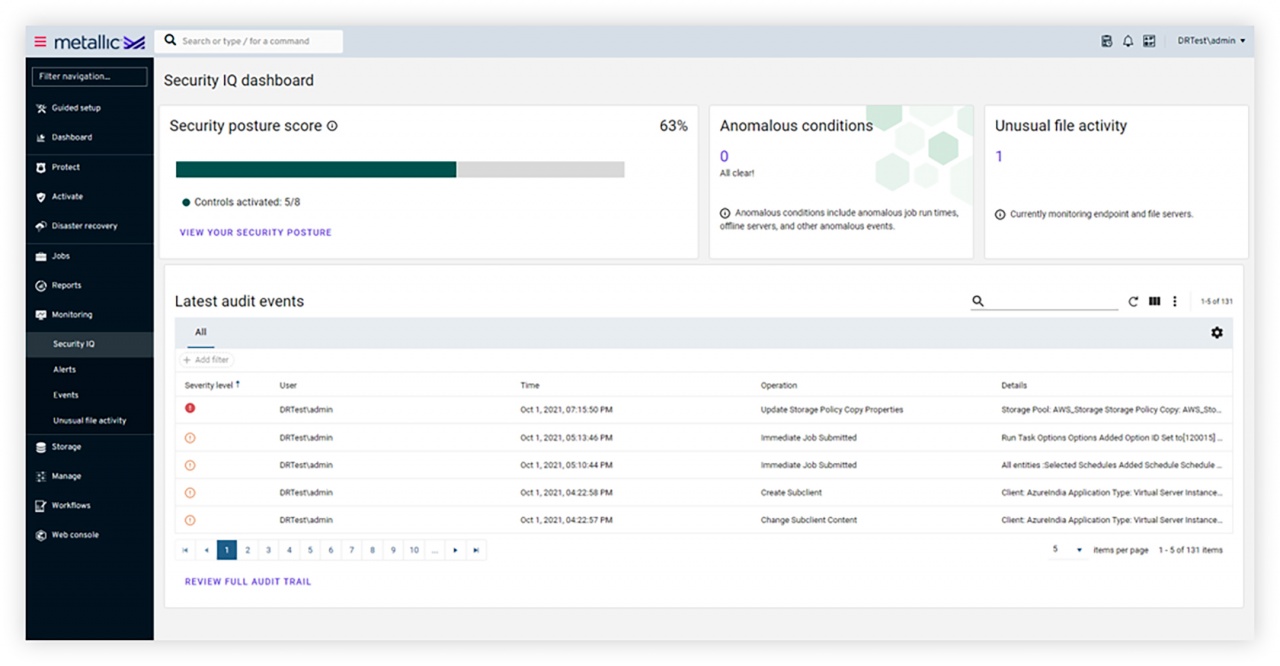Open table settings gear icon
The height and width of the screenshot is (666, 1280).
coord(1216,333)
